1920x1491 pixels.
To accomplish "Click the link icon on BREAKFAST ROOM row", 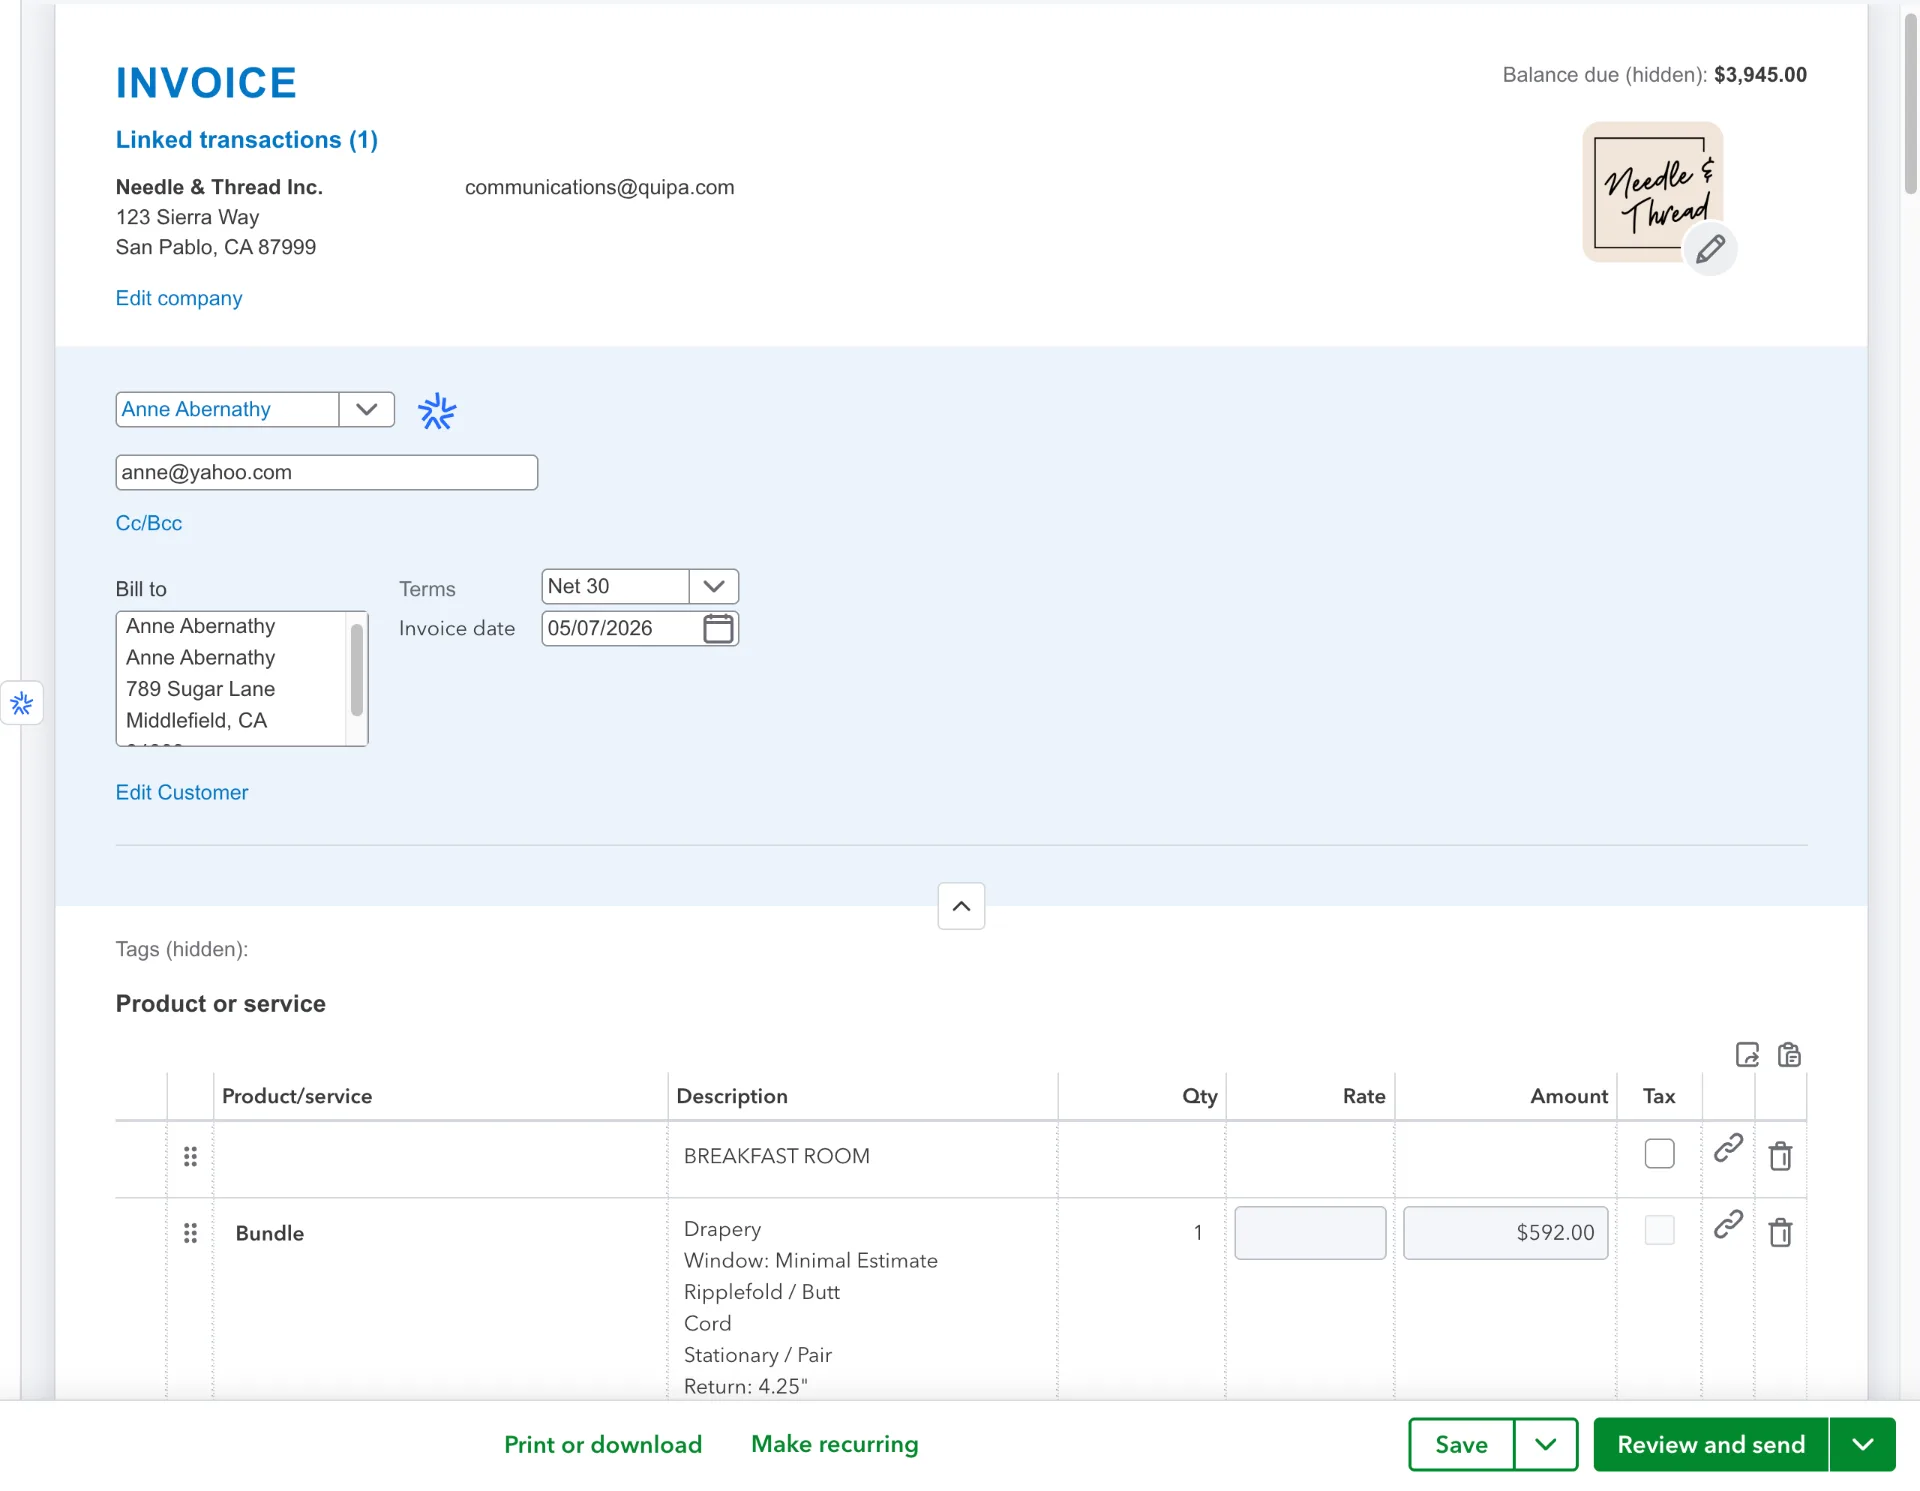I will click(1728, 1148).
